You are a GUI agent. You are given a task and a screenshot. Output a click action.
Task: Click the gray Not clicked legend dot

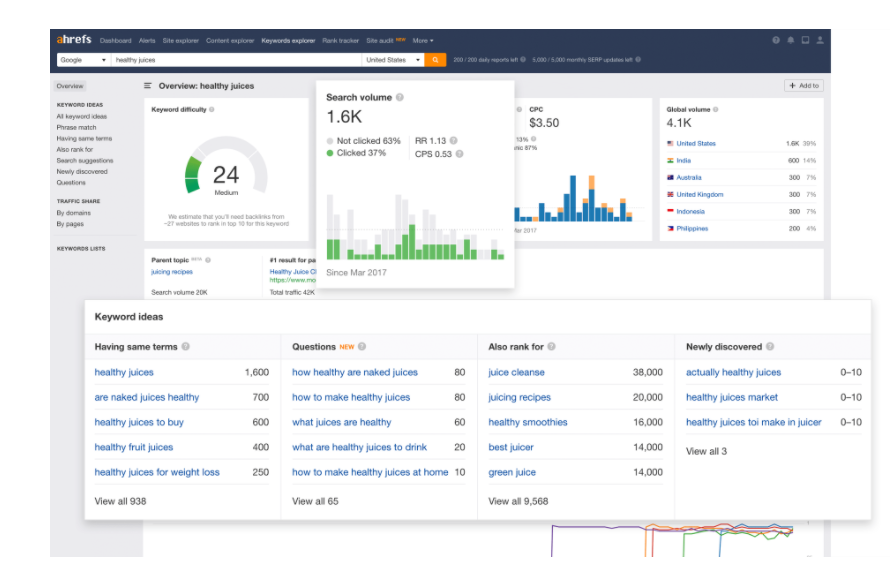click(x=330, y=141)
